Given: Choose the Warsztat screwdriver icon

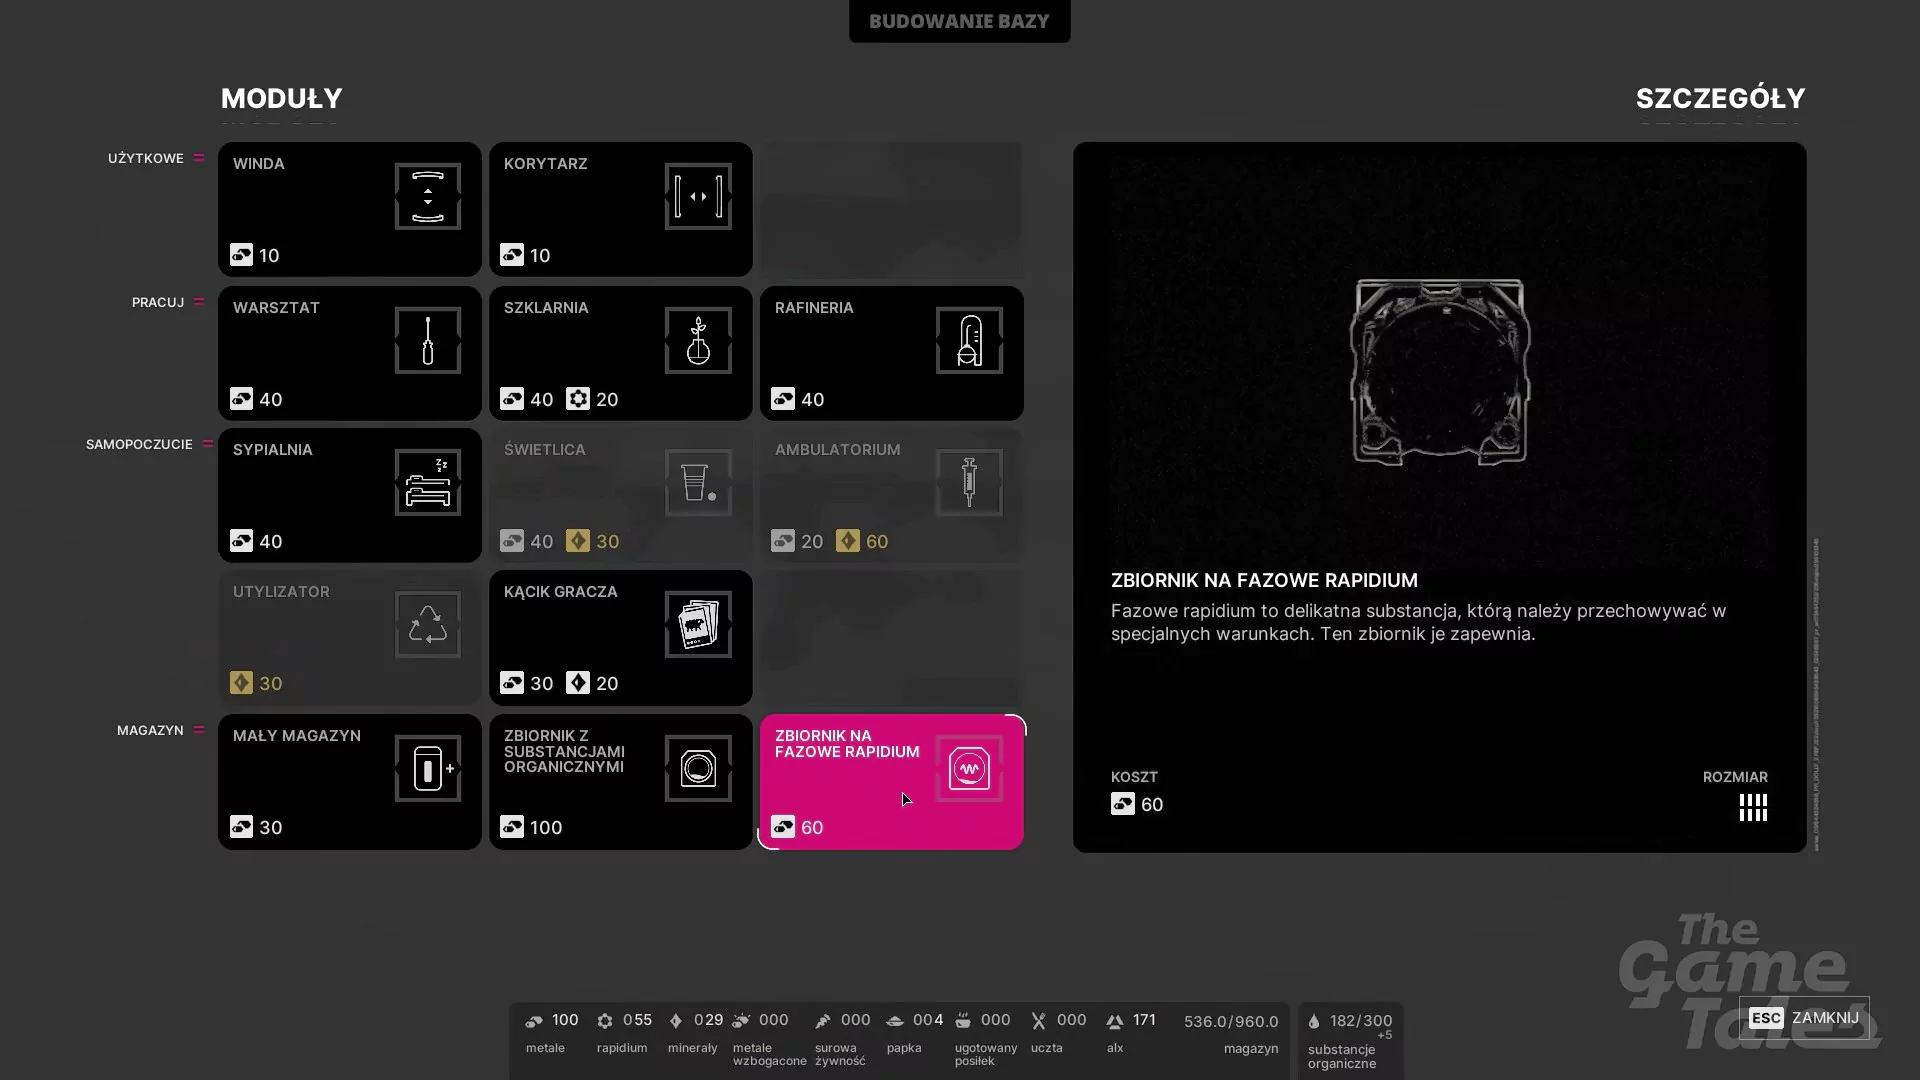Looking at the screenshot, I should tap(428, 340).
